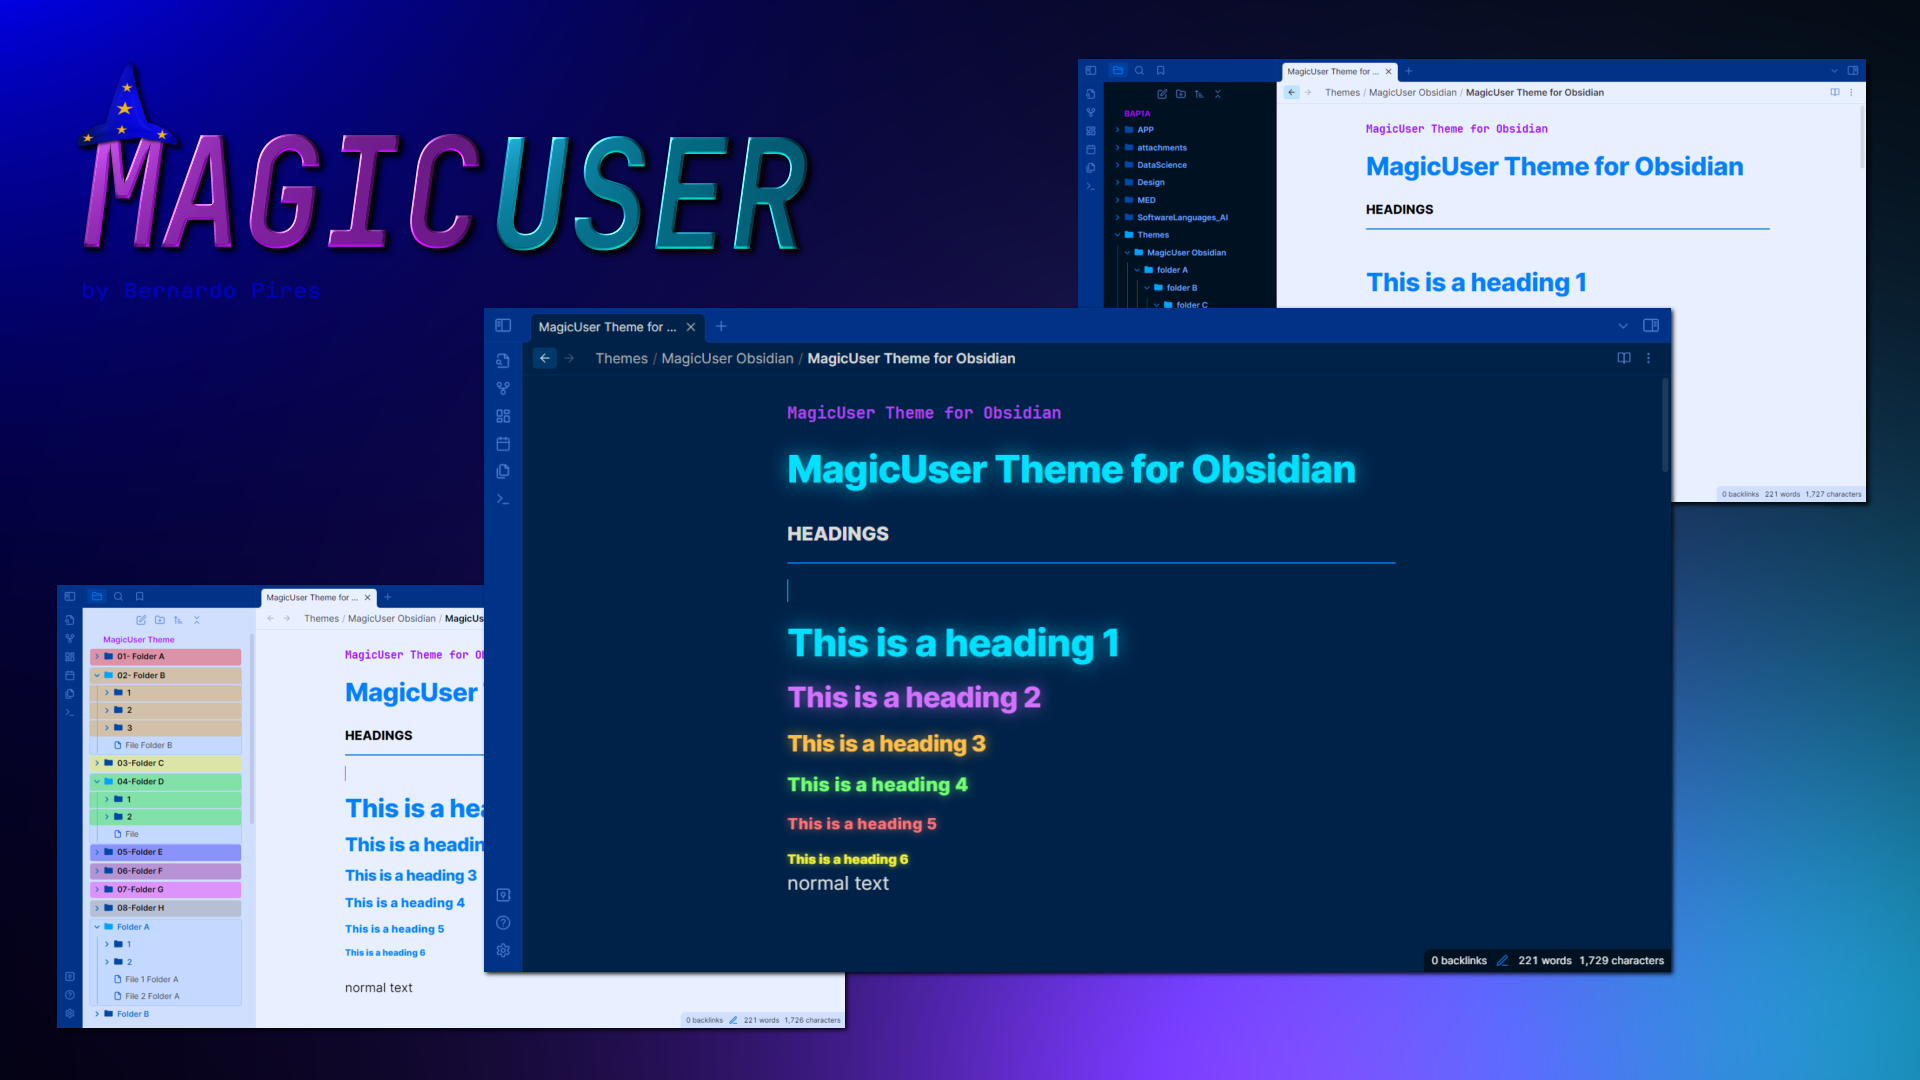Toggle the left sidebar in the dark window
Image resolution: width=1920 pixels, height=1080 pixels.
coord(503,326)
